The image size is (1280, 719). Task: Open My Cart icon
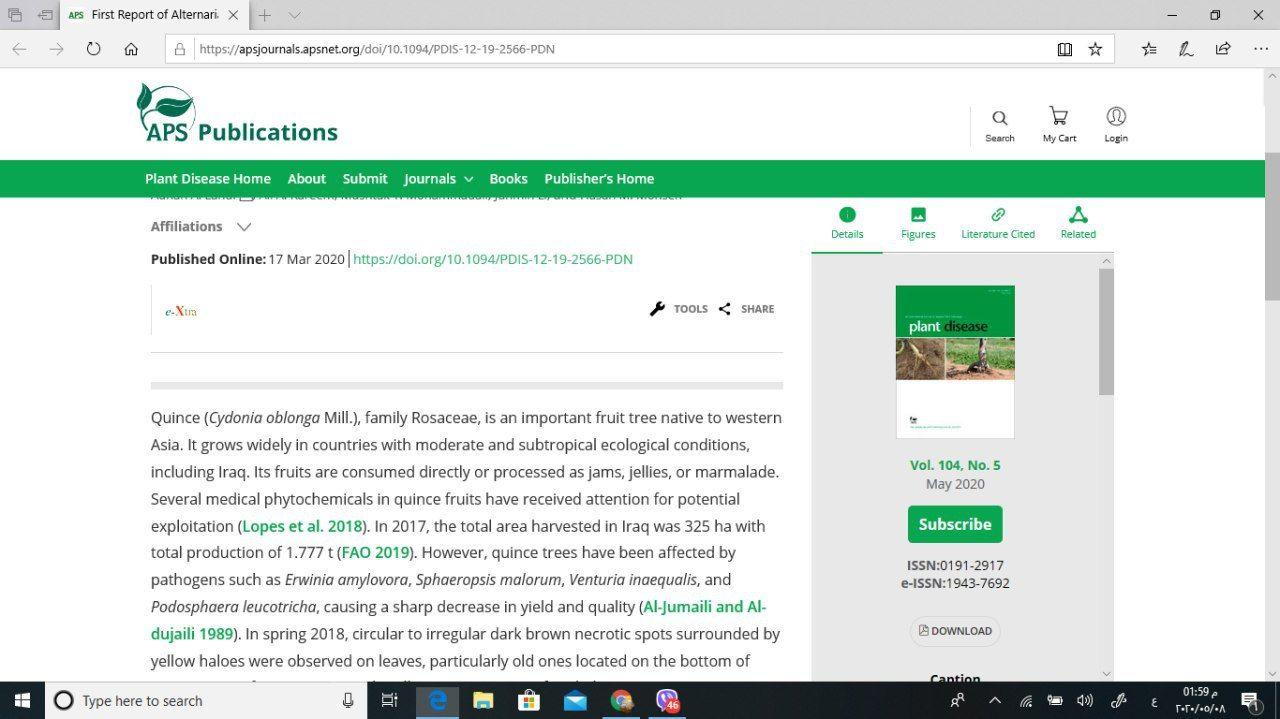[x=1058, y=118]
